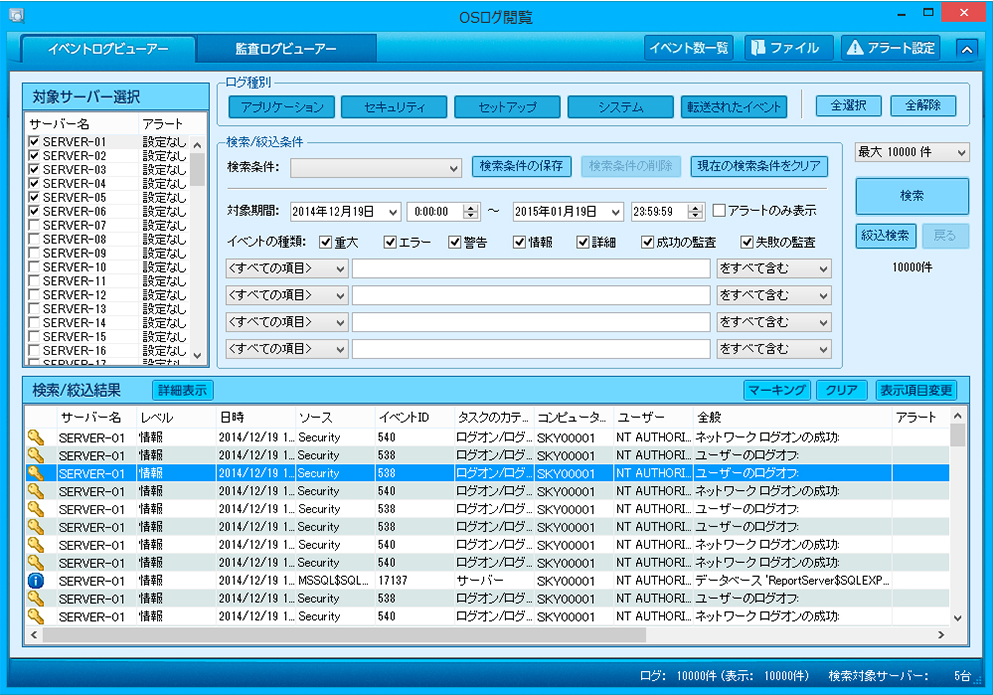The image size is (993, 695).
Task: Click 全解除 button
Action: (x=923, y=106)
